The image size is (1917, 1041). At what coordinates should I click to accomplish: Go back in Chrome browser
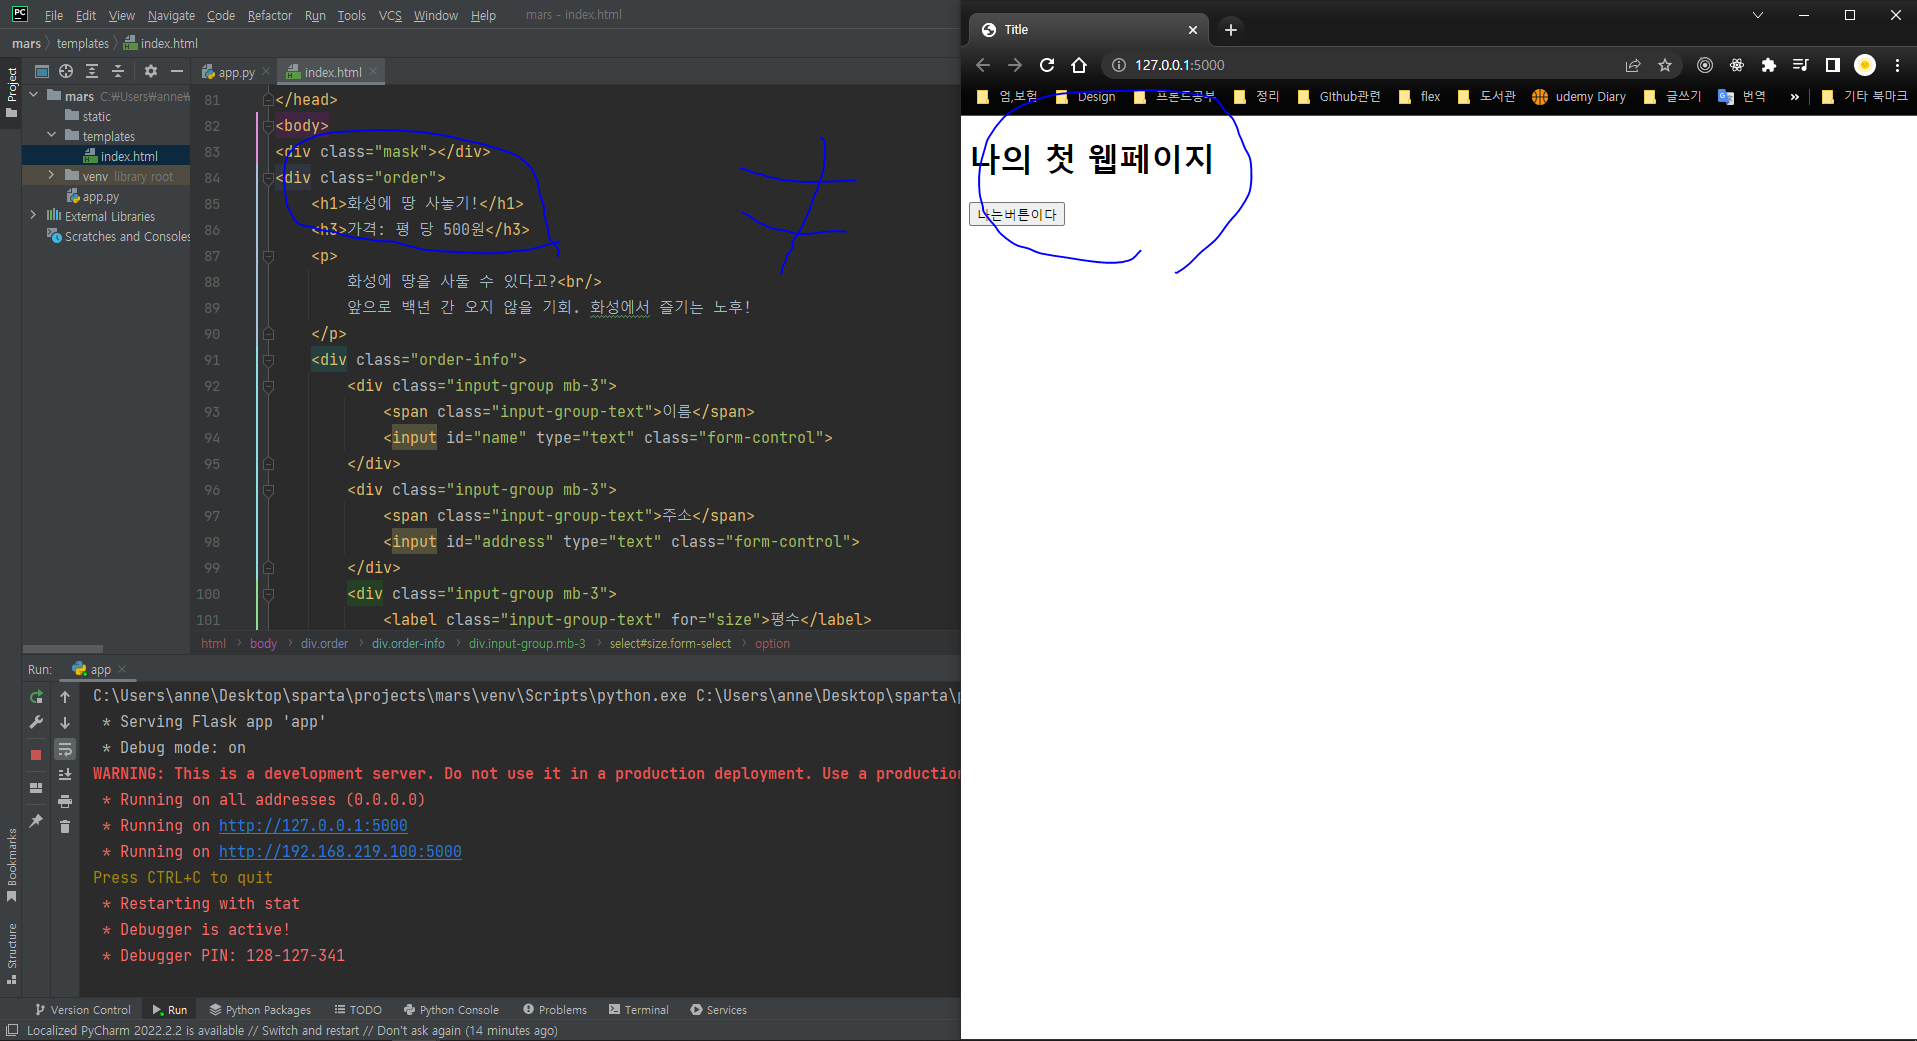click(x=983, y=65)
